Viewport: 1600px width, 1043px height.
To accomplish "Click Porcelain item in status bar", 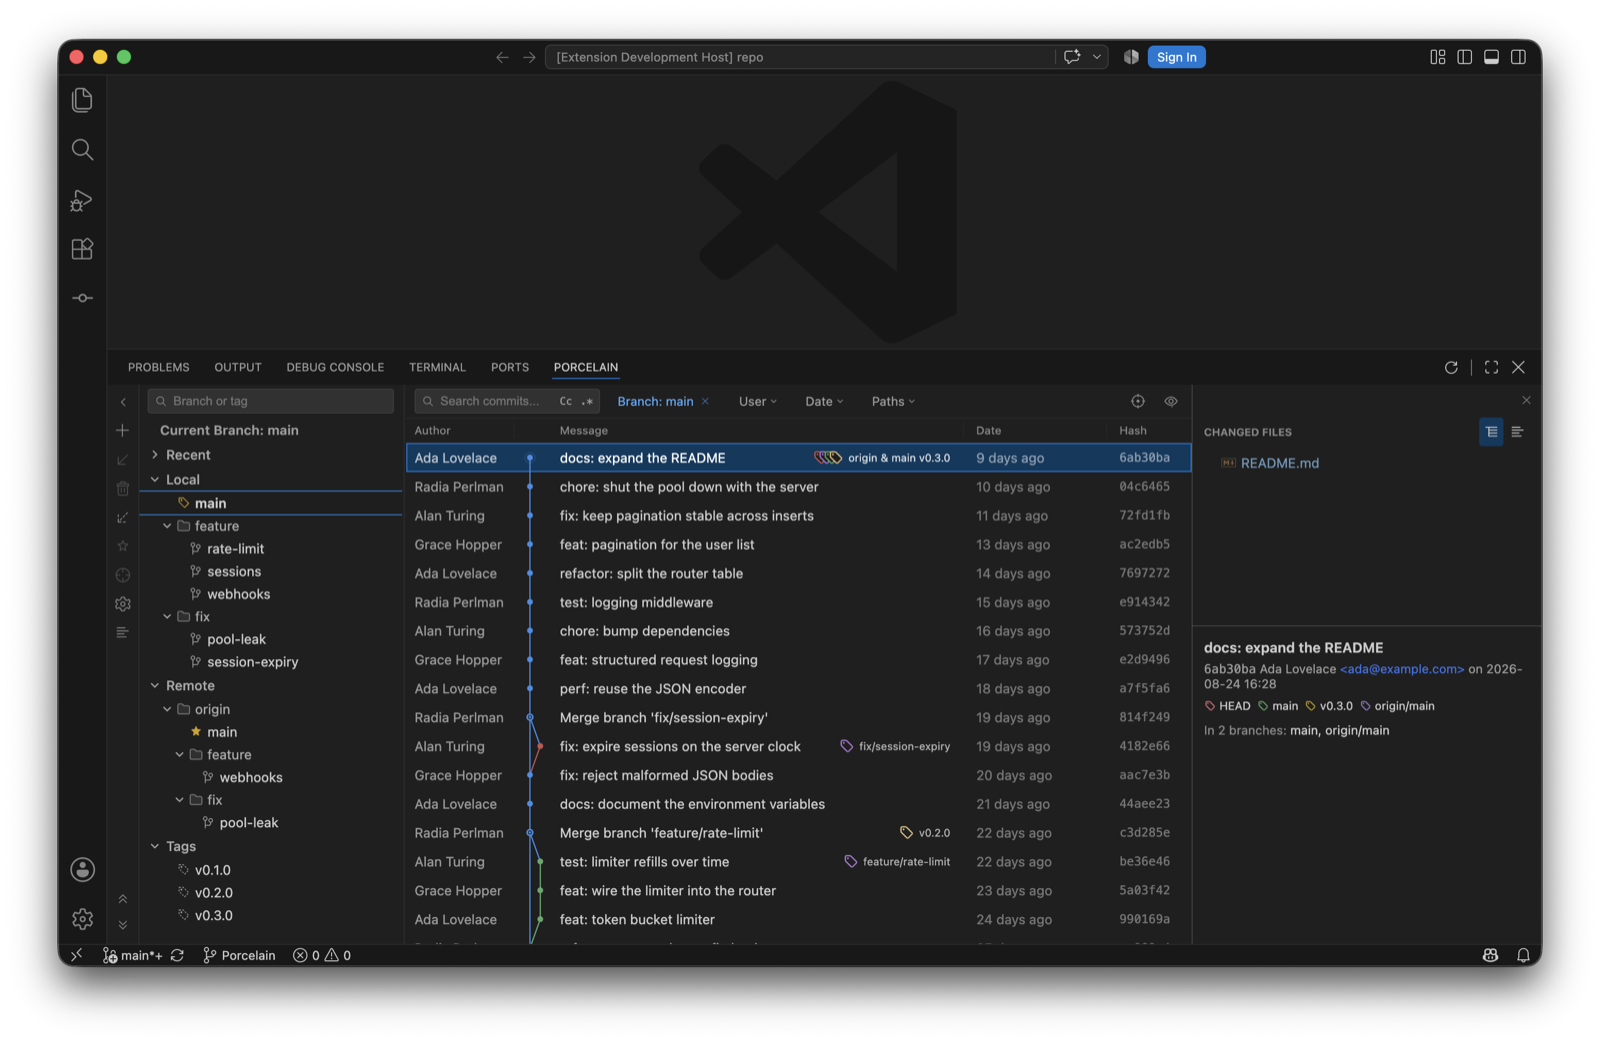I will pos(239,955).
